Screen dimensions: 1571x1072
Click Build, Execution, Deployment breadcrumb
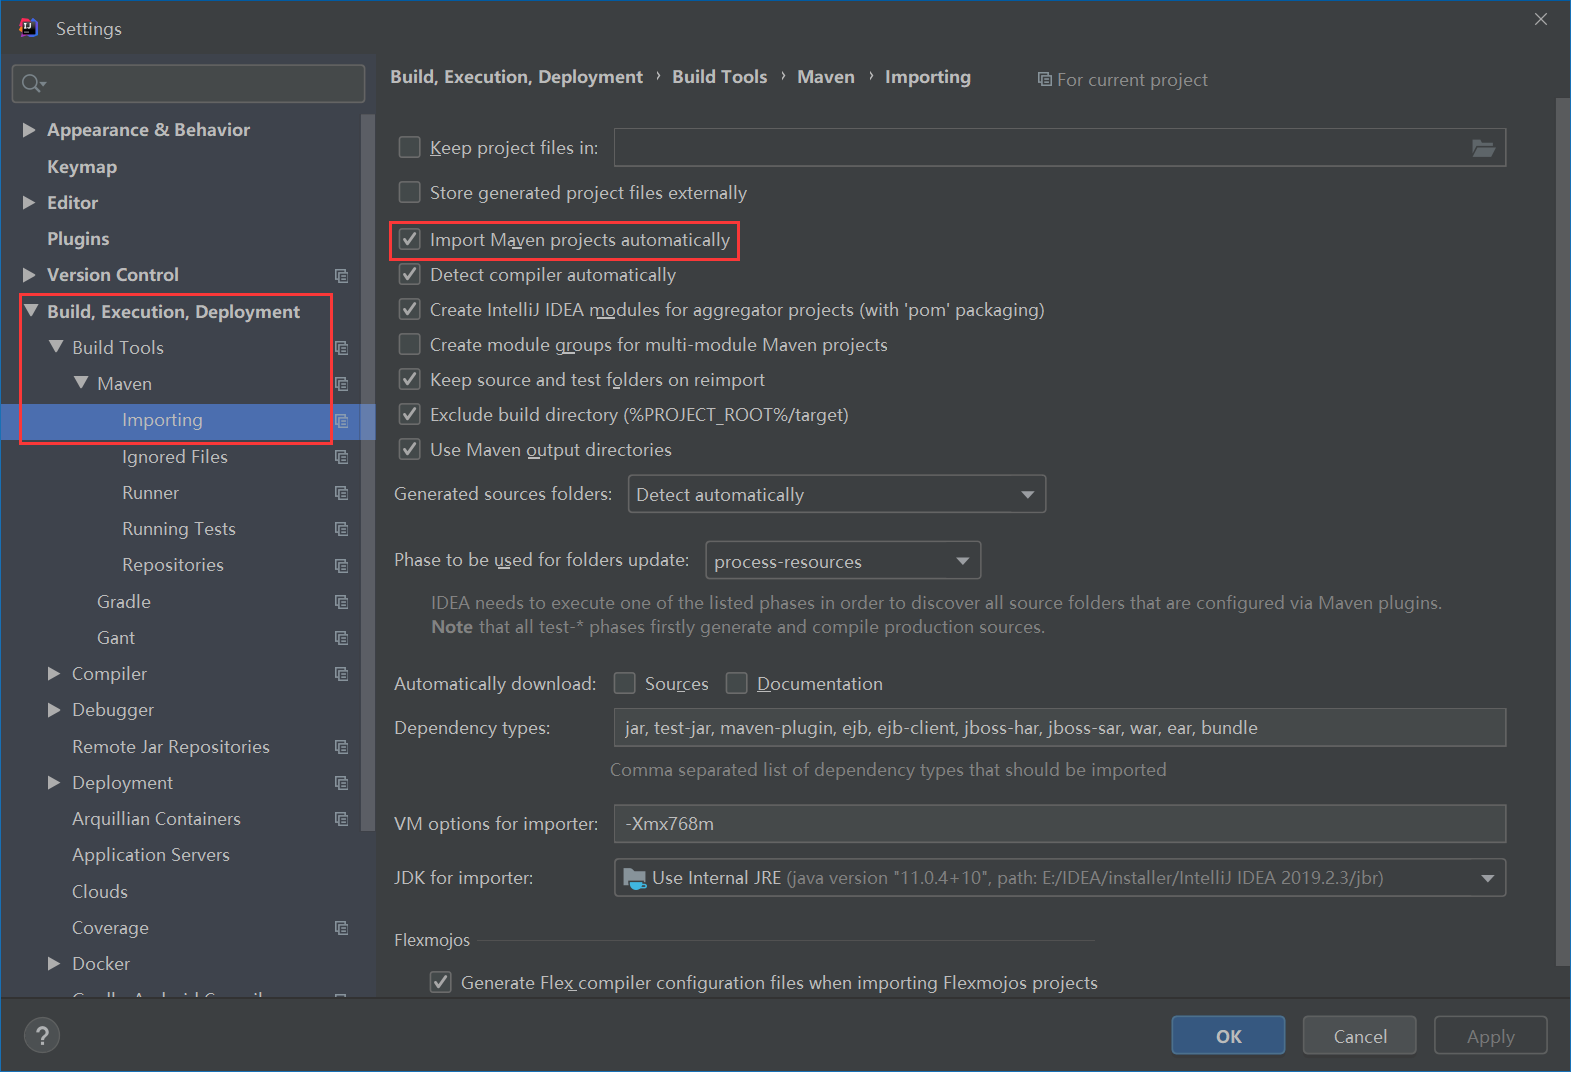coord(517,77)
